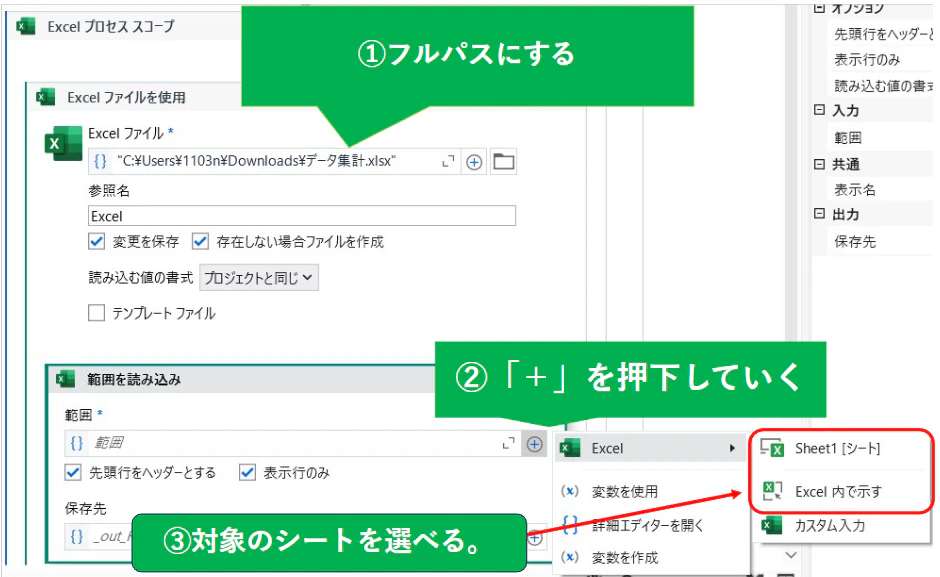Toggle 表示行のみ checkbox
The image size is (940, 577).
tap(248, 472)
